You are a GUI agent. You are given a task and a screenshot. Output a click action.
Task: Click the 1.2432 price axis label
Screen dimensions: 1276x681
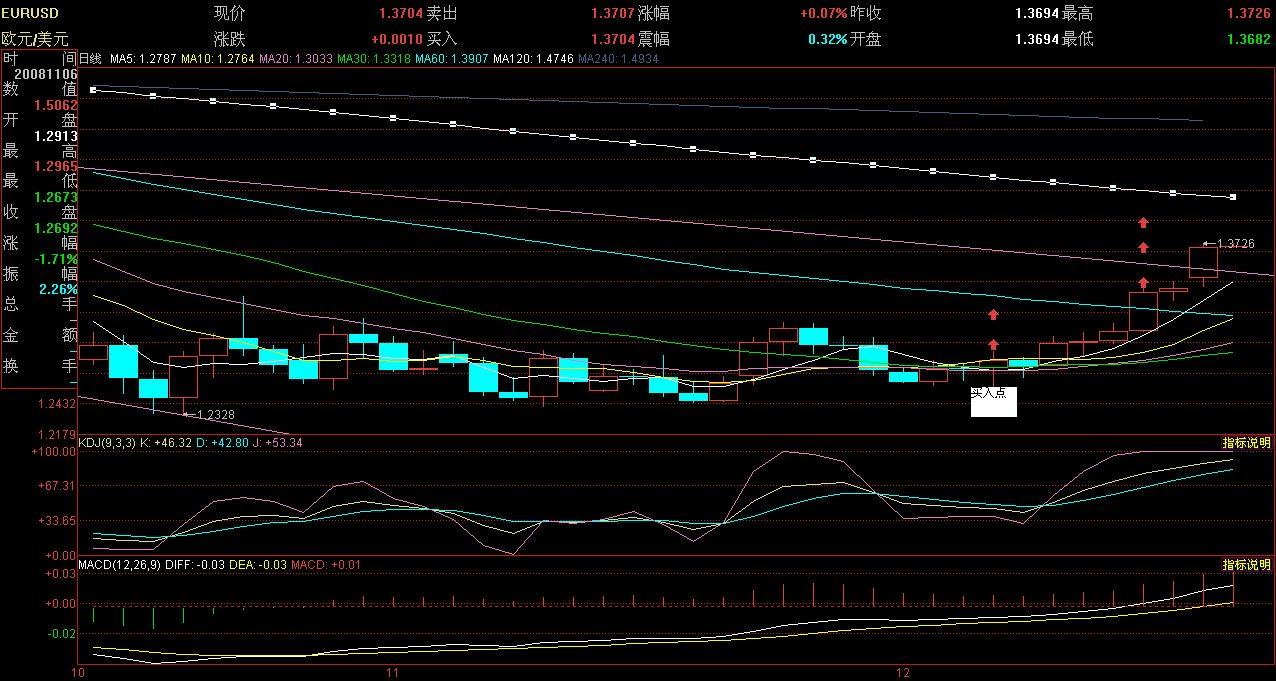pyautogui.click(x=56, y=404)
